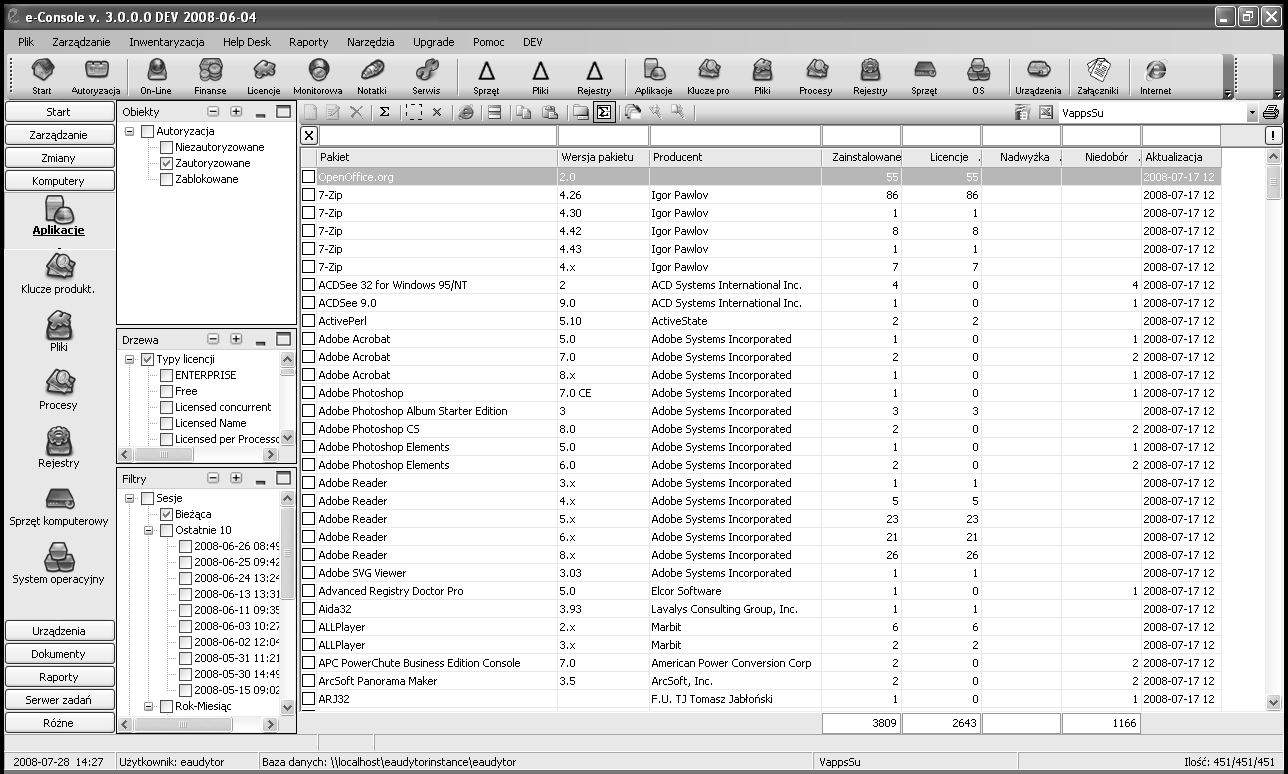The height and width of the screenshot is (774, 1288).
Task: Click the printer icon beside VappsSu
Action: point(1271,112)
